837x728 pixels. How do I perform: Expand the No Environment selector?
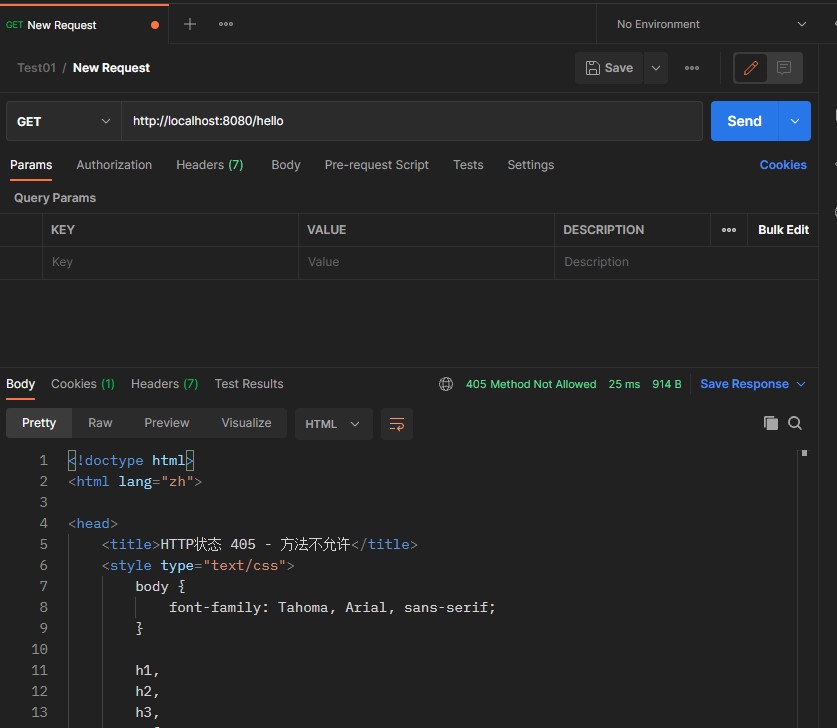pyautogui.click(x=711, y=24)
